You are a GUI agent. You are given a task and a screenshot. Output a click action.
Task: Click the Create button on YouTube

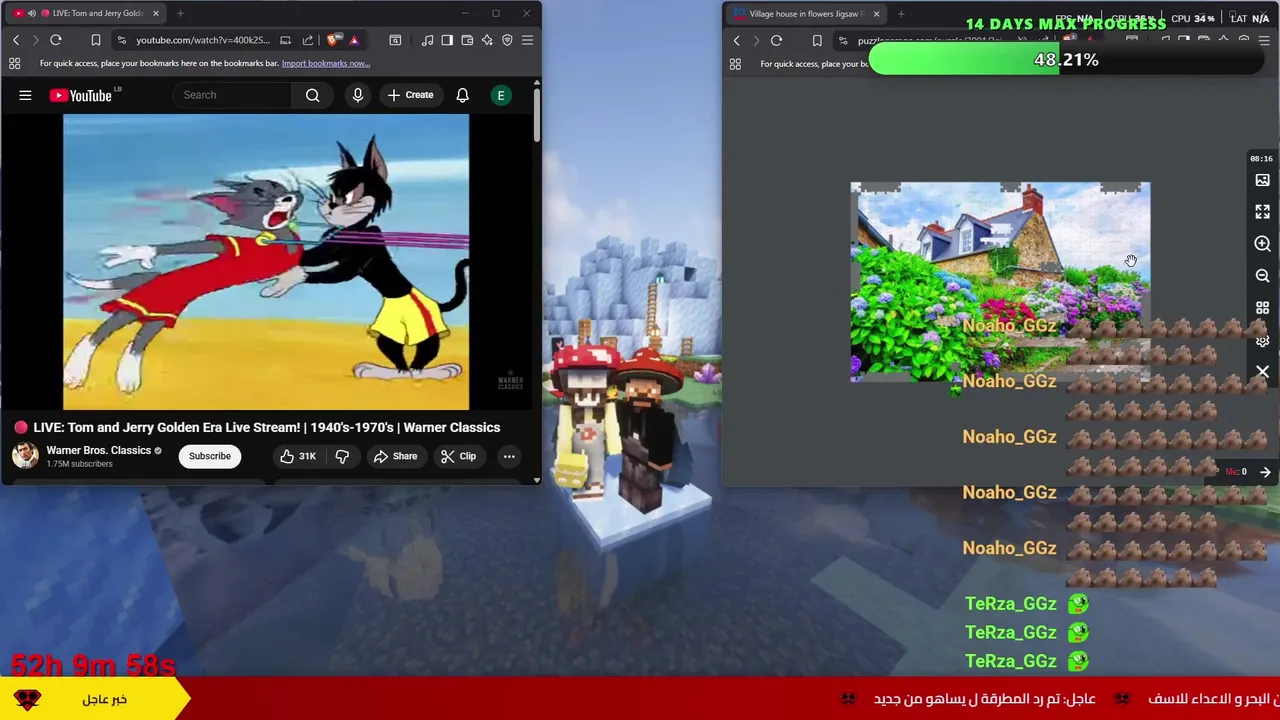pos(410,95)
